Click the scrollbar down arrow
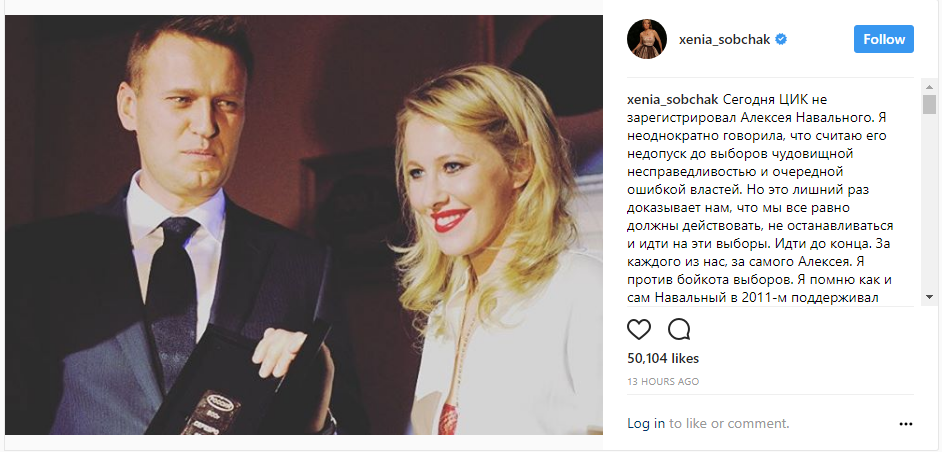Image resolution: width=942 pixels, height=452 pixels. tap(929, 297)
